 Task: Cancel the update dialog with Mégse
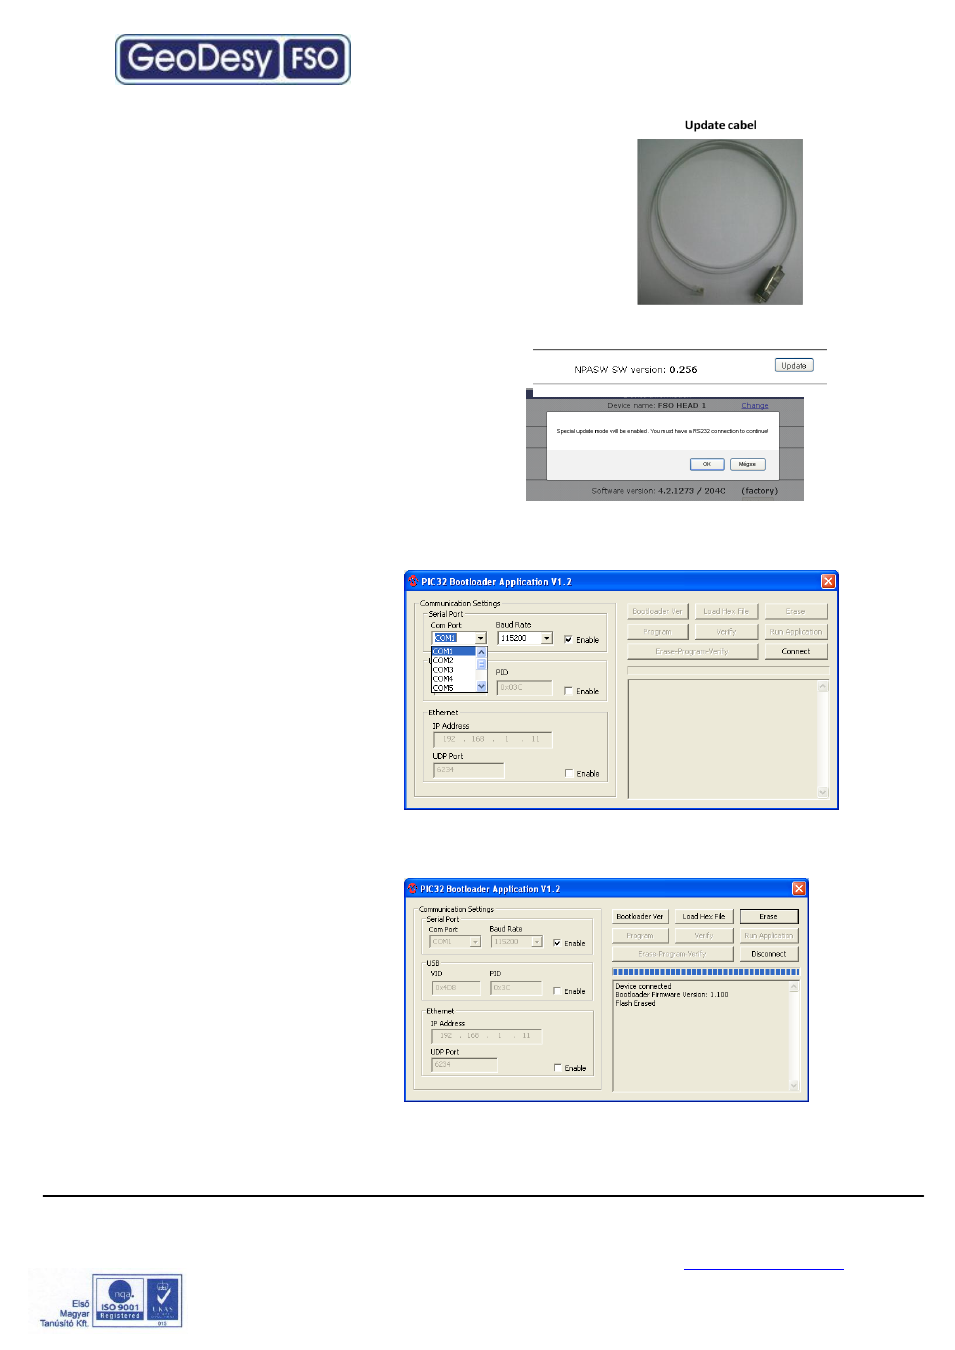(x=747, y=464)
